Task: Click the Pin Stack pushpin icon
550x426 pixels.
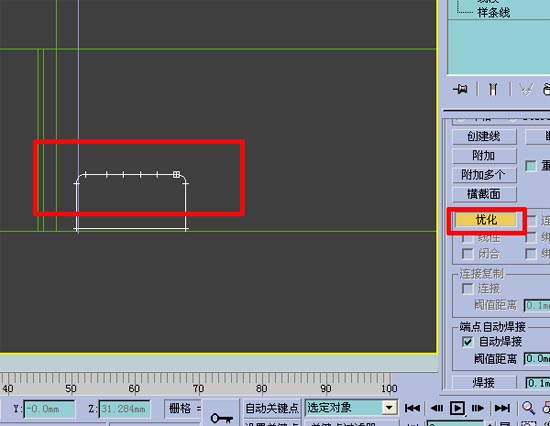Action: 460,89
